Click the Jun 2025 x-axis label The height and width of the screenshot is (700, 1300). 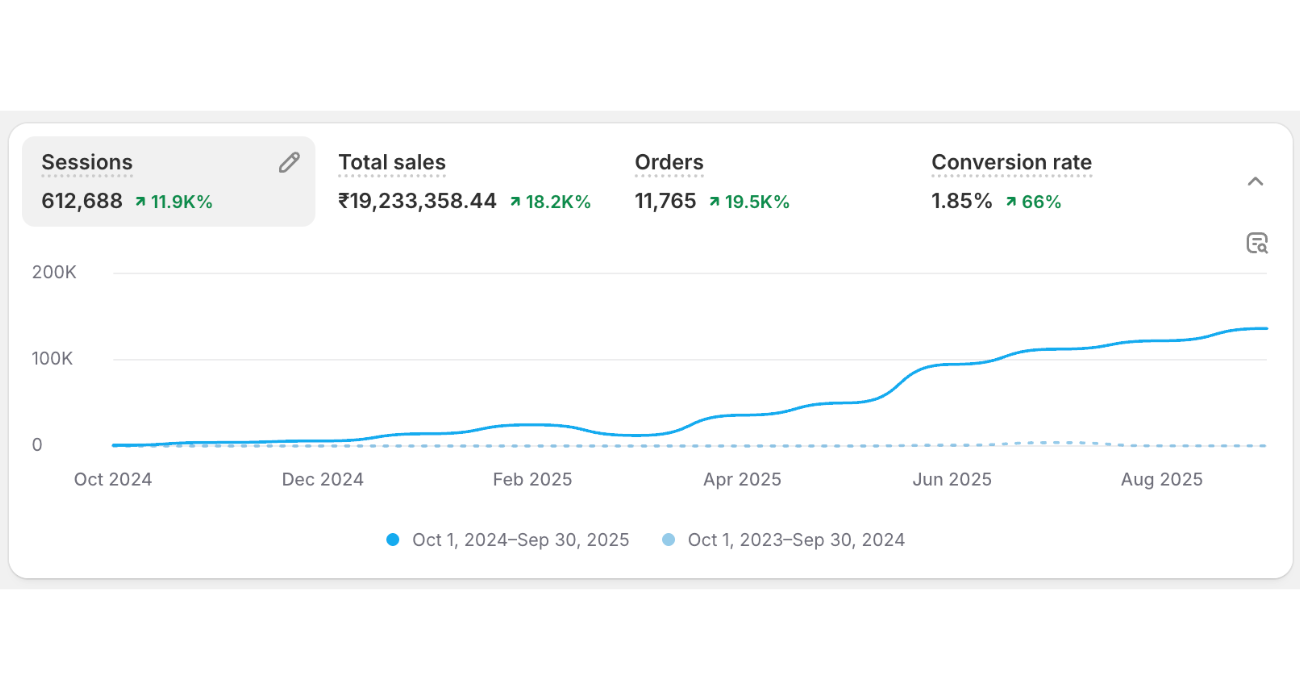point(952,480)
